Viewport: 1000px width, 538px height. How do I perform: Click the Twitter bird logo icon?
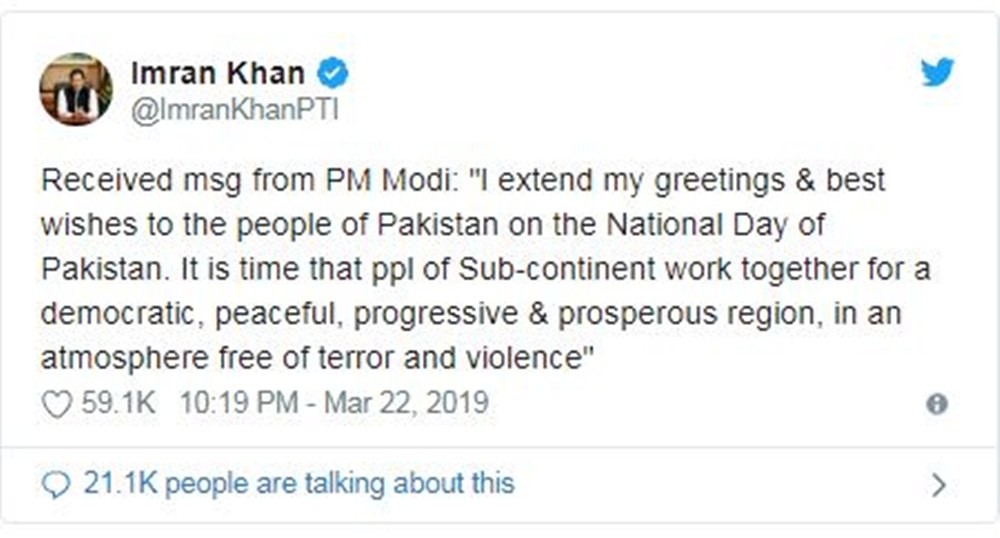[937, 71]
